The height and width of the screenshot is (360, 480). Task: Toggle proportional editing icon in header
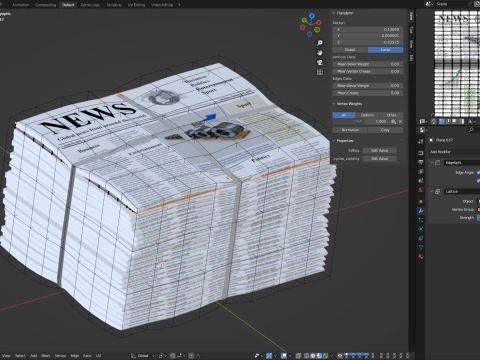(x=191, y=356)
